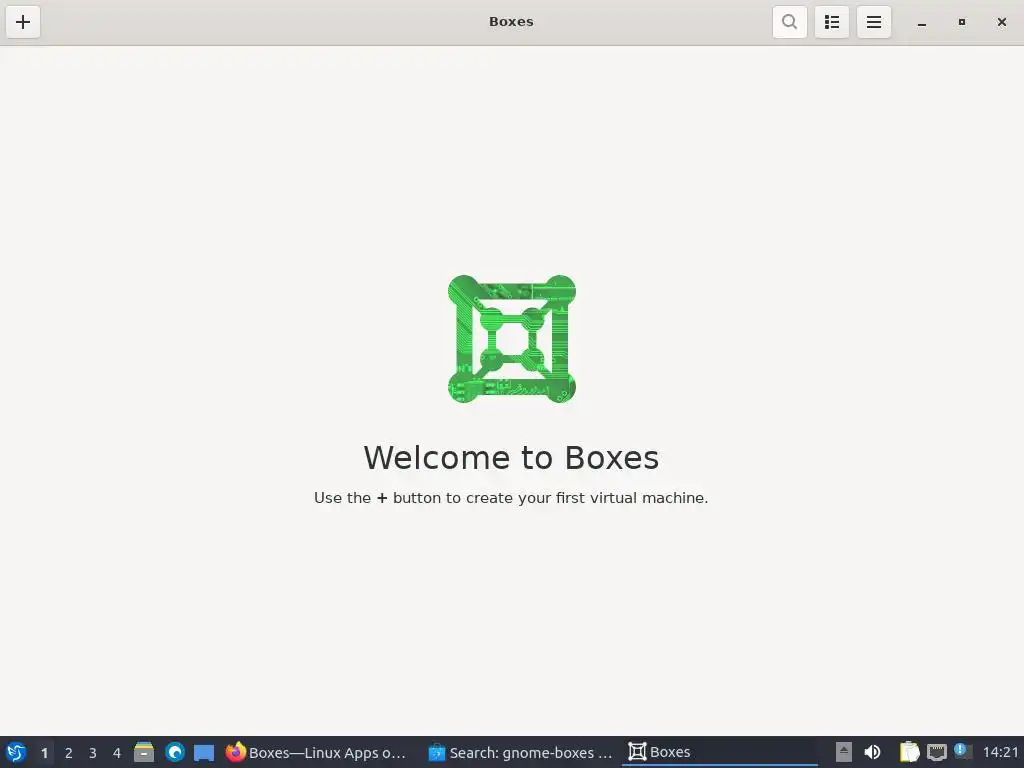The image size is (1024, 768).
Task: Launch the blue swirl browser icon in the taskbar
Action: (174, 752)
